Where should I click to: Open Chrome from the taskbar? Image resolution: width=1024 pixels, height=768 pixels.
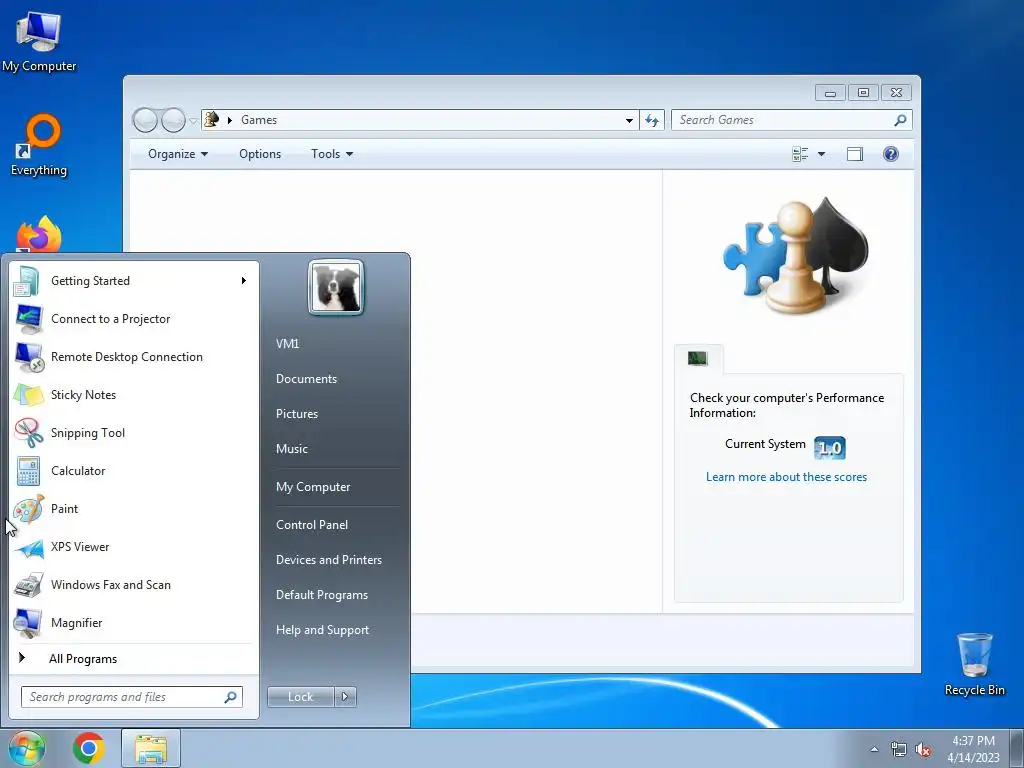(x=89, y=748)
